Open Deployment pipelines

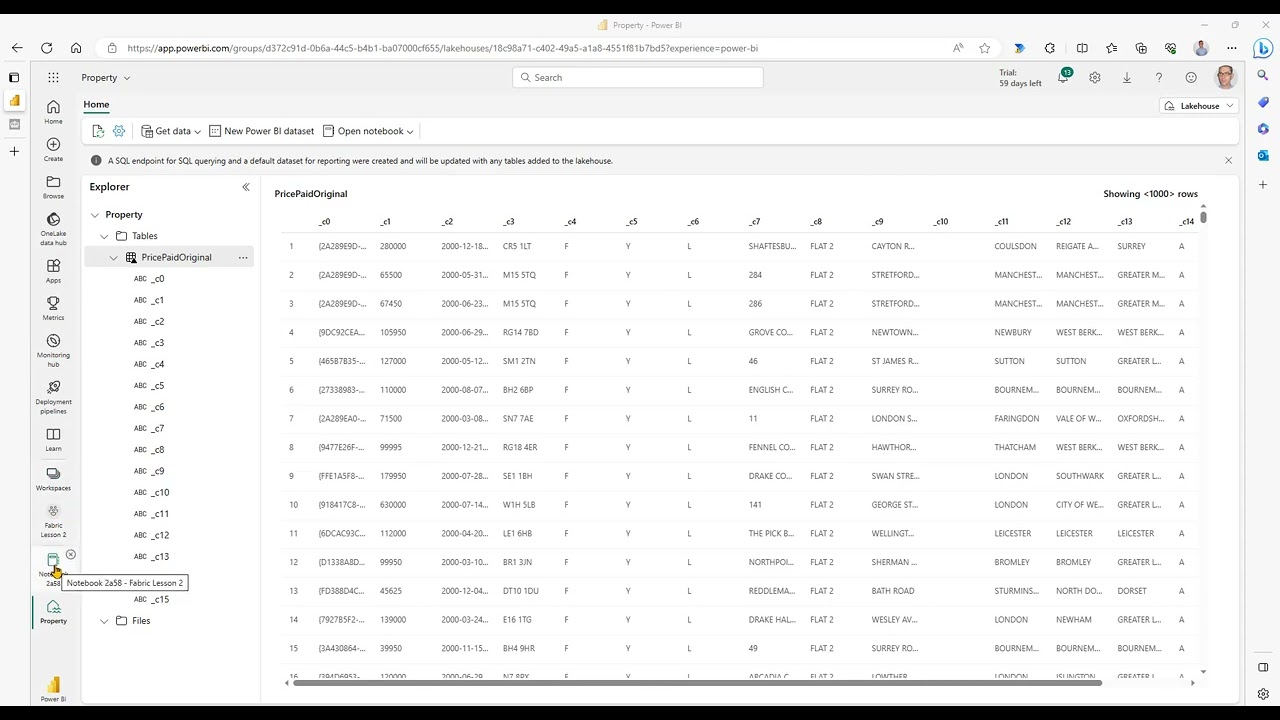(x=53, y=397)
